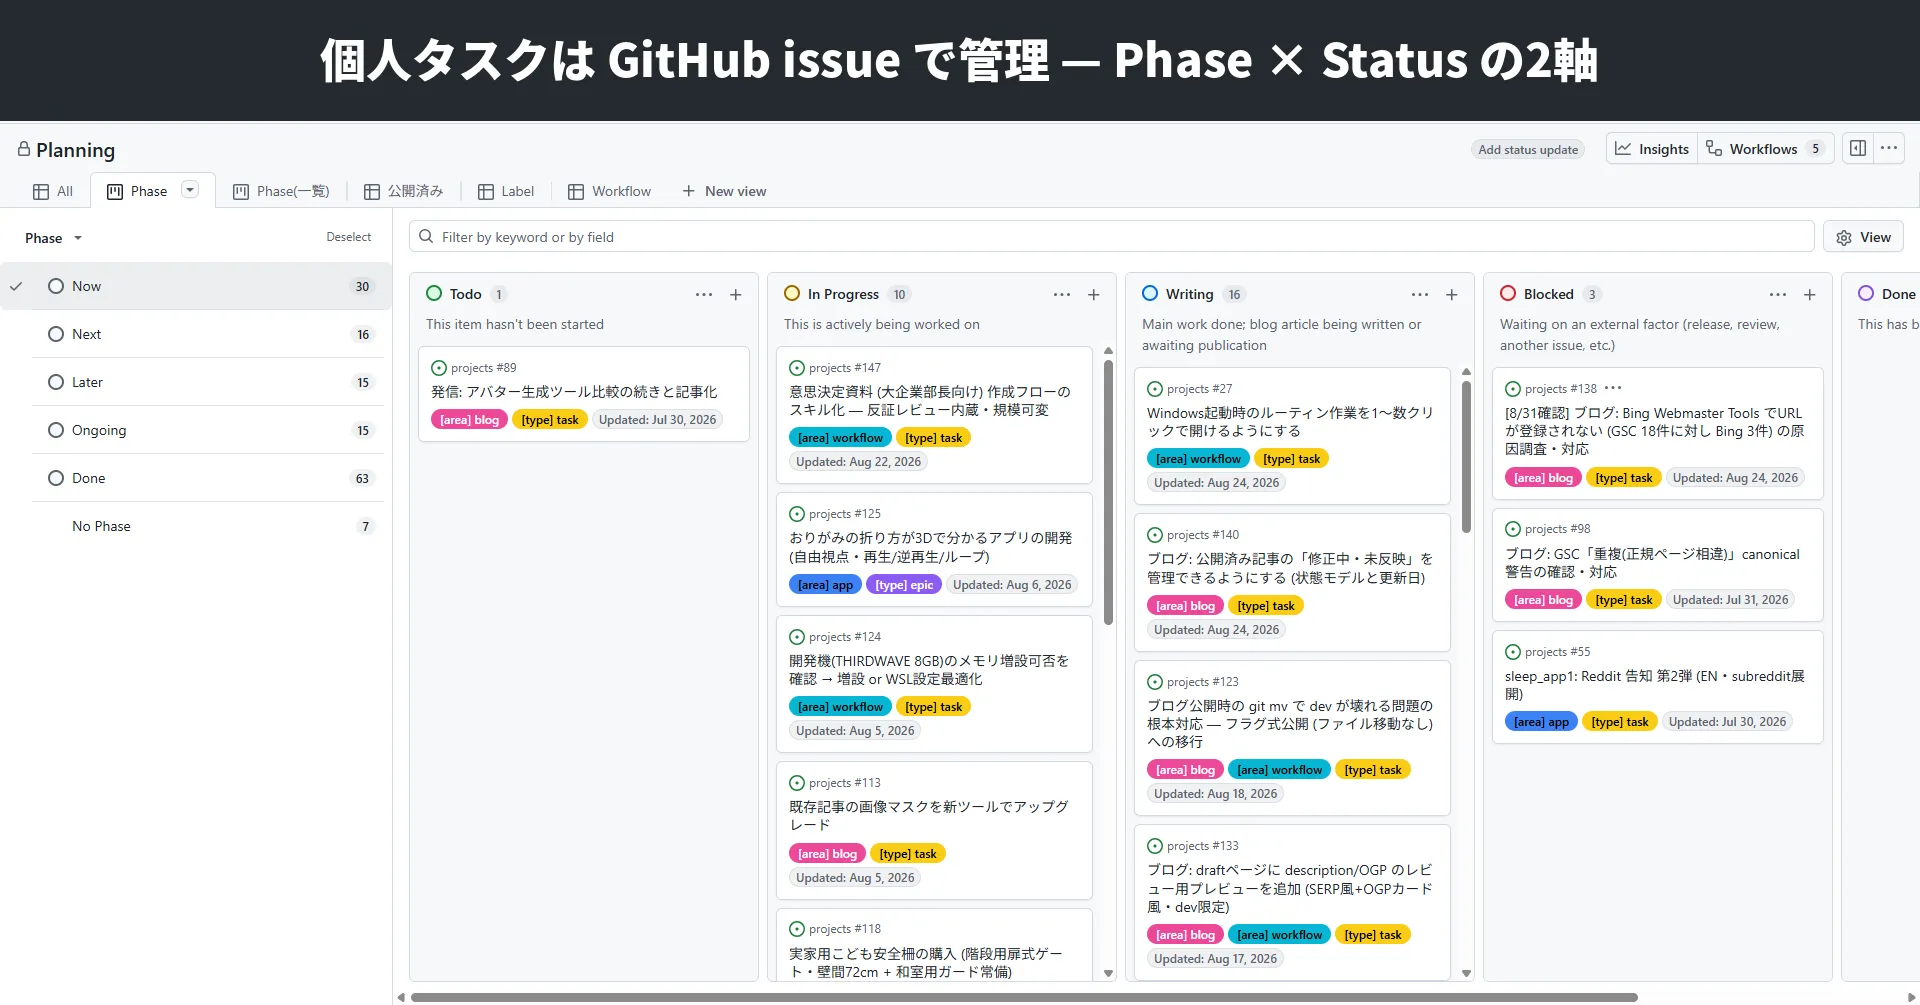Open Workflows button

1765,149
